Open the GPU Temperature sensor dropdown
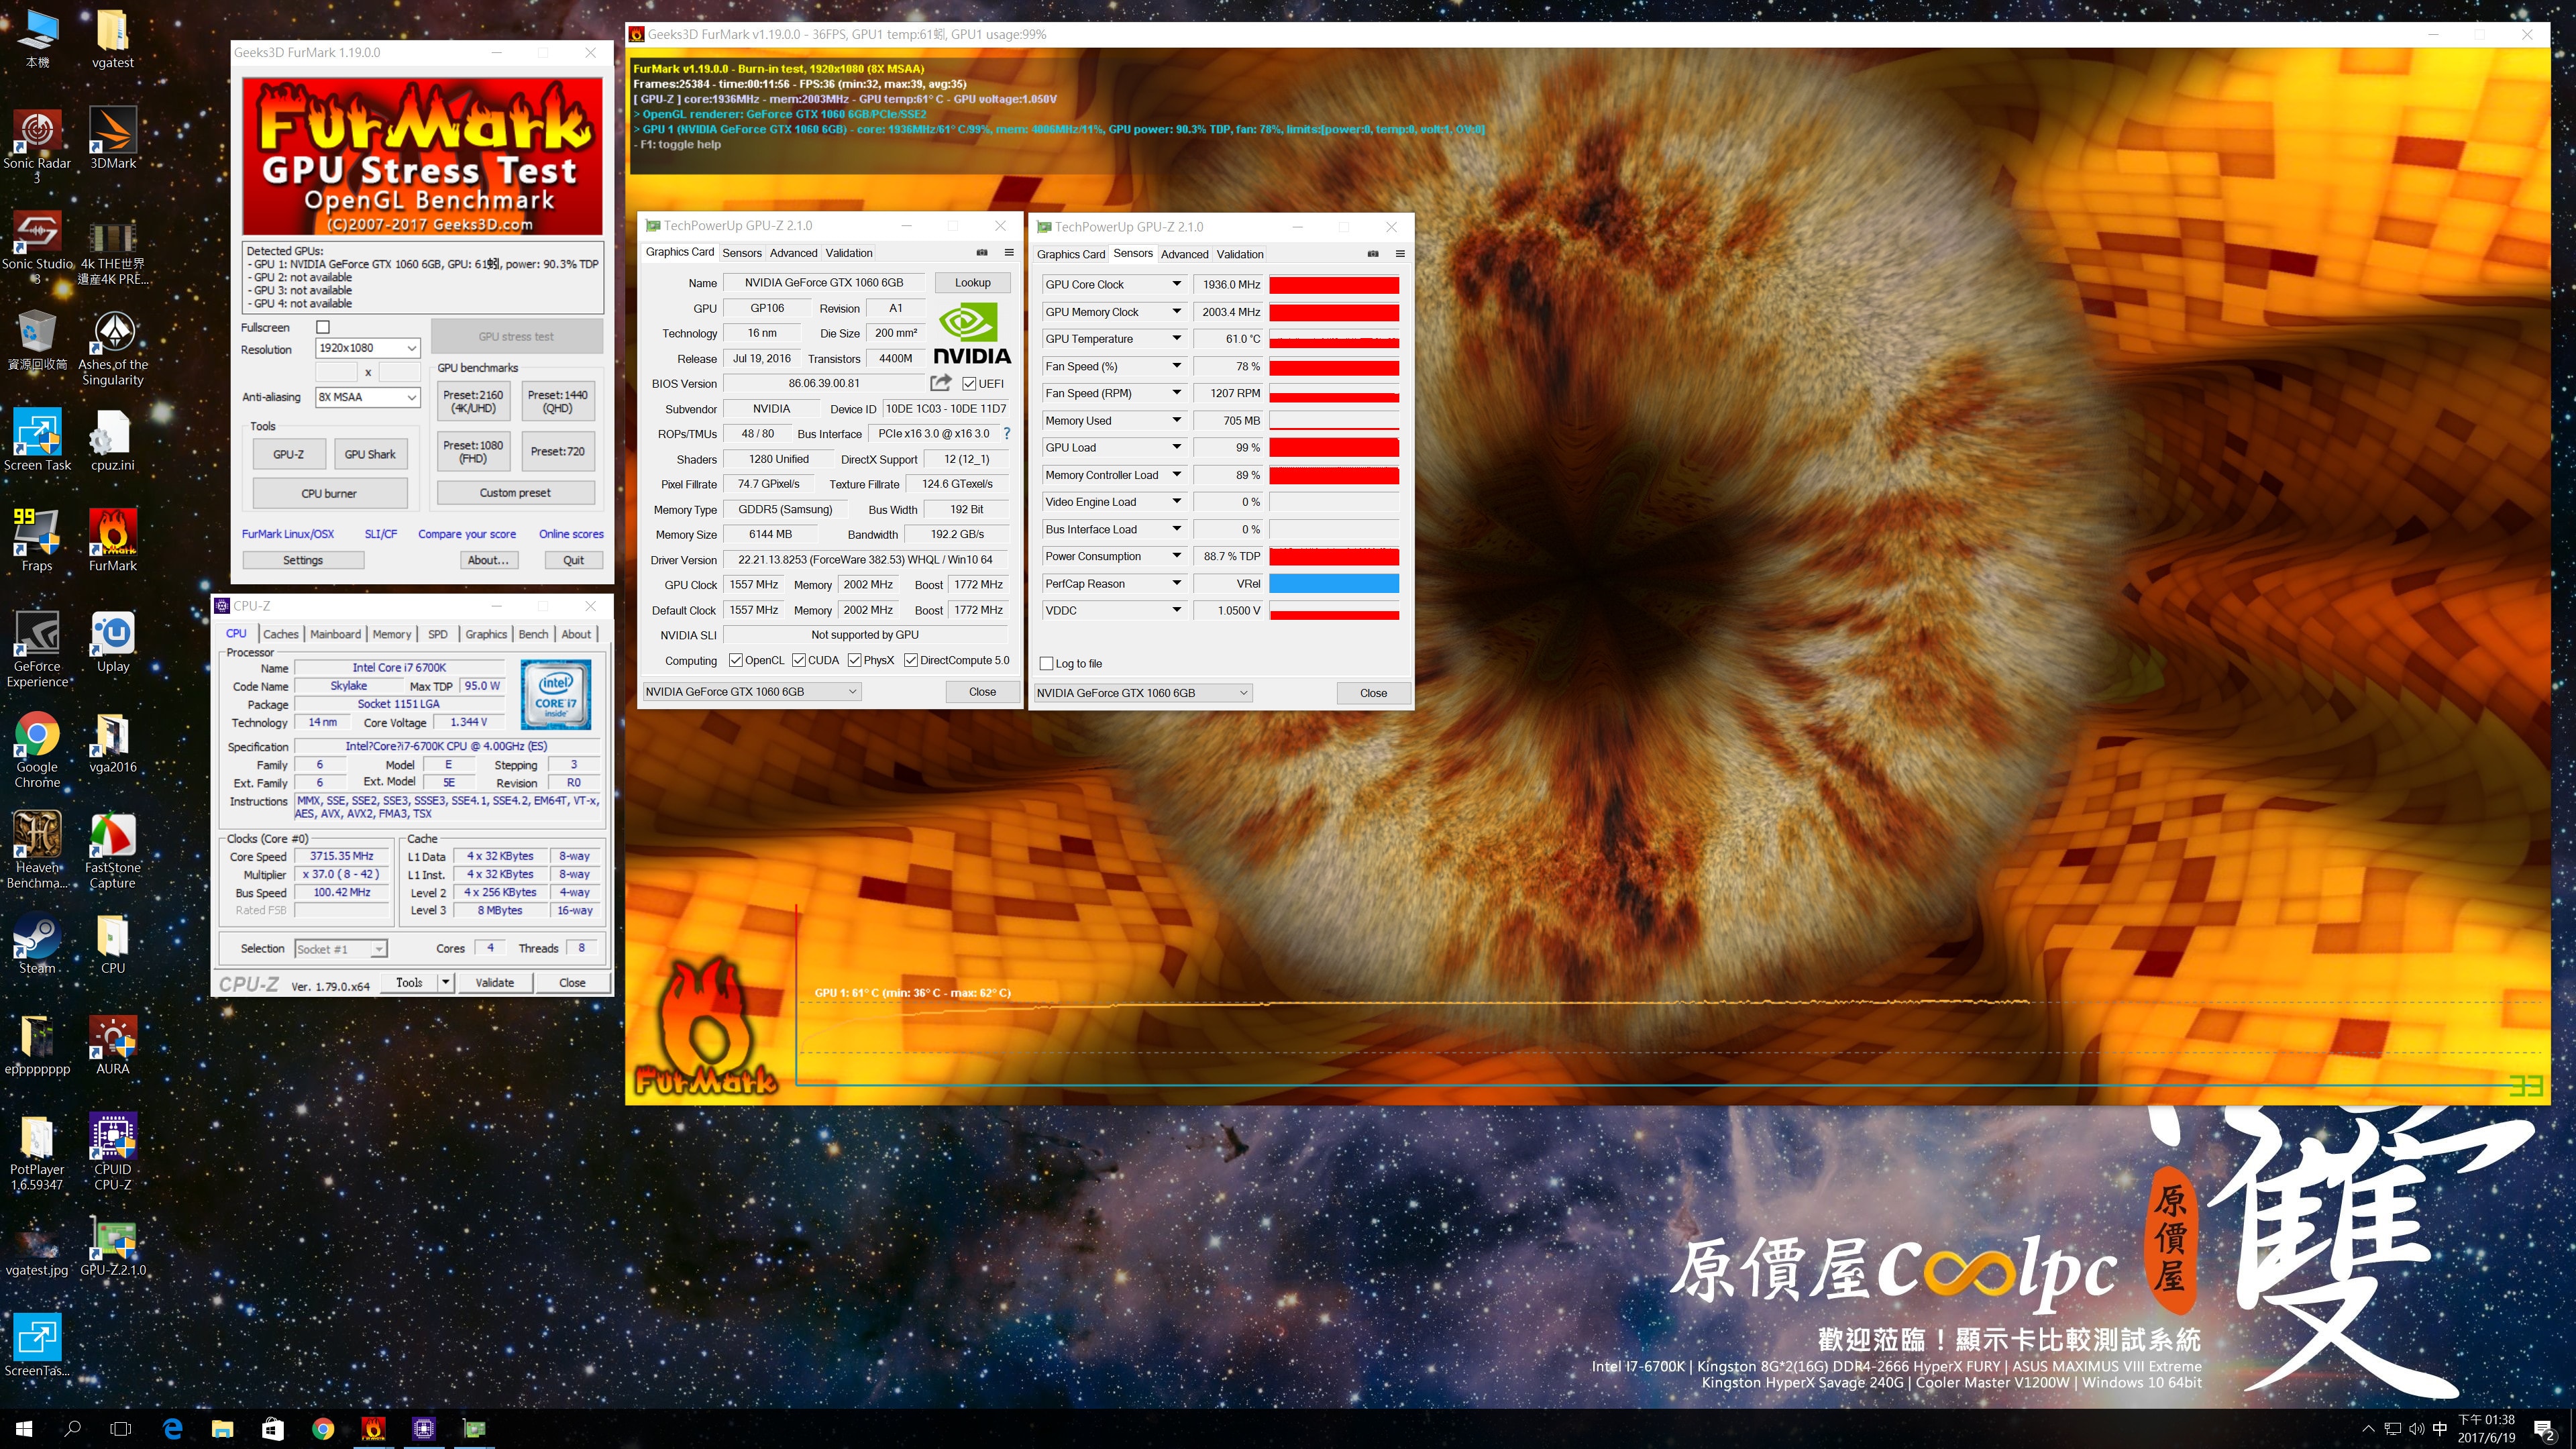This screenshot has width=2576, height=1449. coord(1177,338)
